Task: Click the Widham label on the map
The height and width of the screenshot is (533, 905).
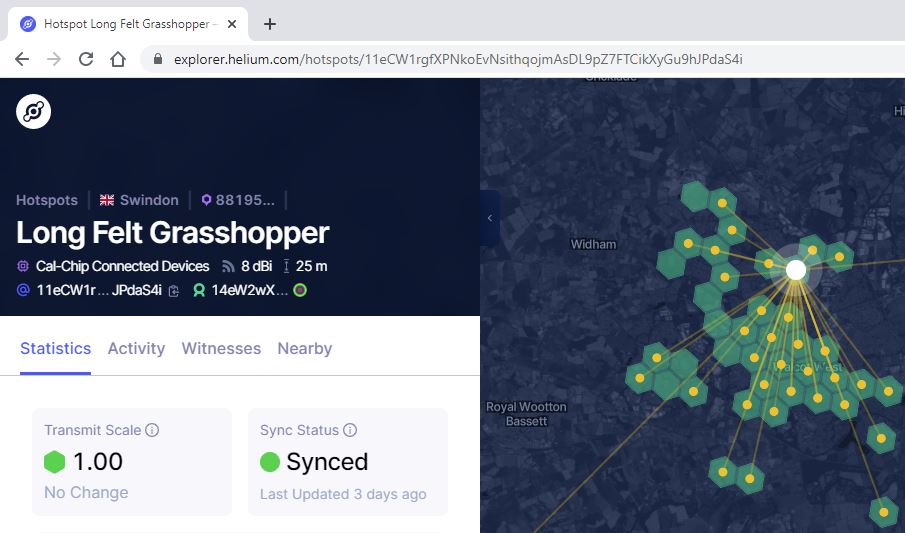Action: point(593,244)
